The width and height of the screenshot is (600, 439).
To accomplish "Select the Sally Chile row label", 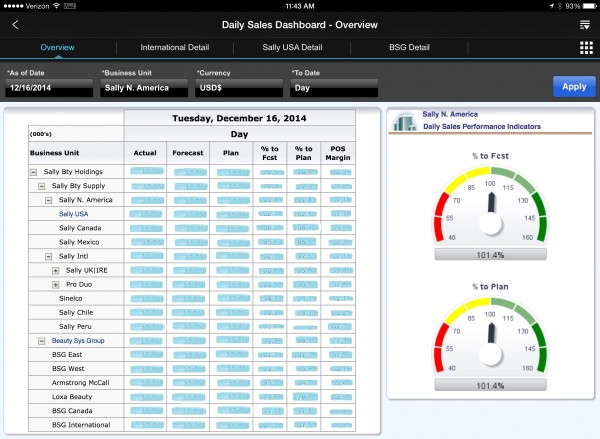I will 76,313.
